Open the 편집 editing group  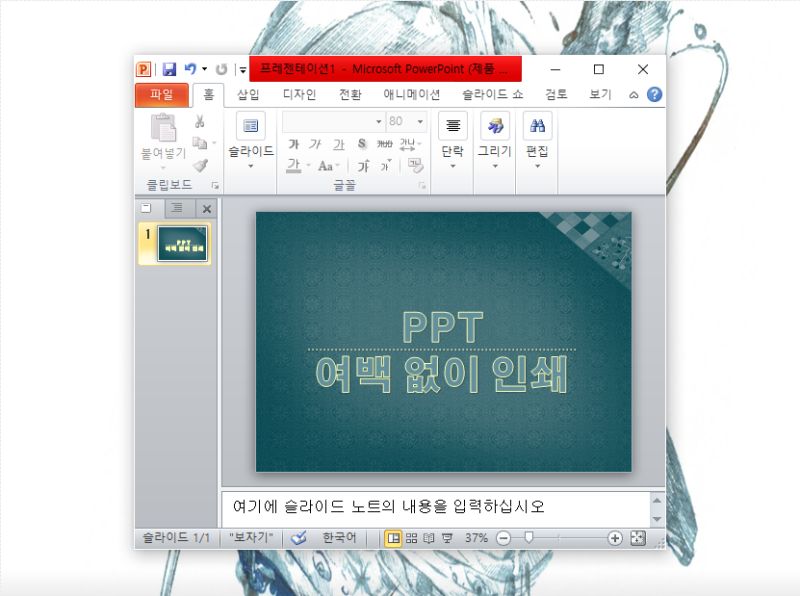pos(537,140)
